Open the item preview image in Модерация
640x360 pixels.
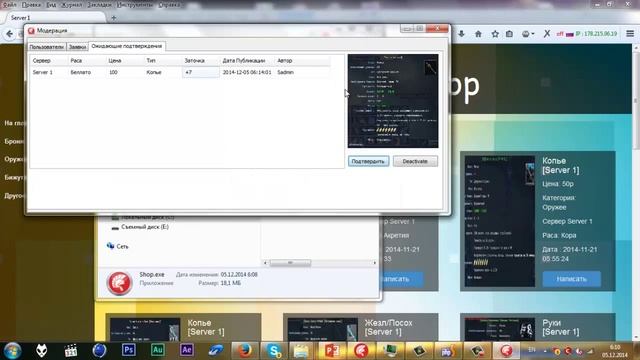(x=393, y=101)
